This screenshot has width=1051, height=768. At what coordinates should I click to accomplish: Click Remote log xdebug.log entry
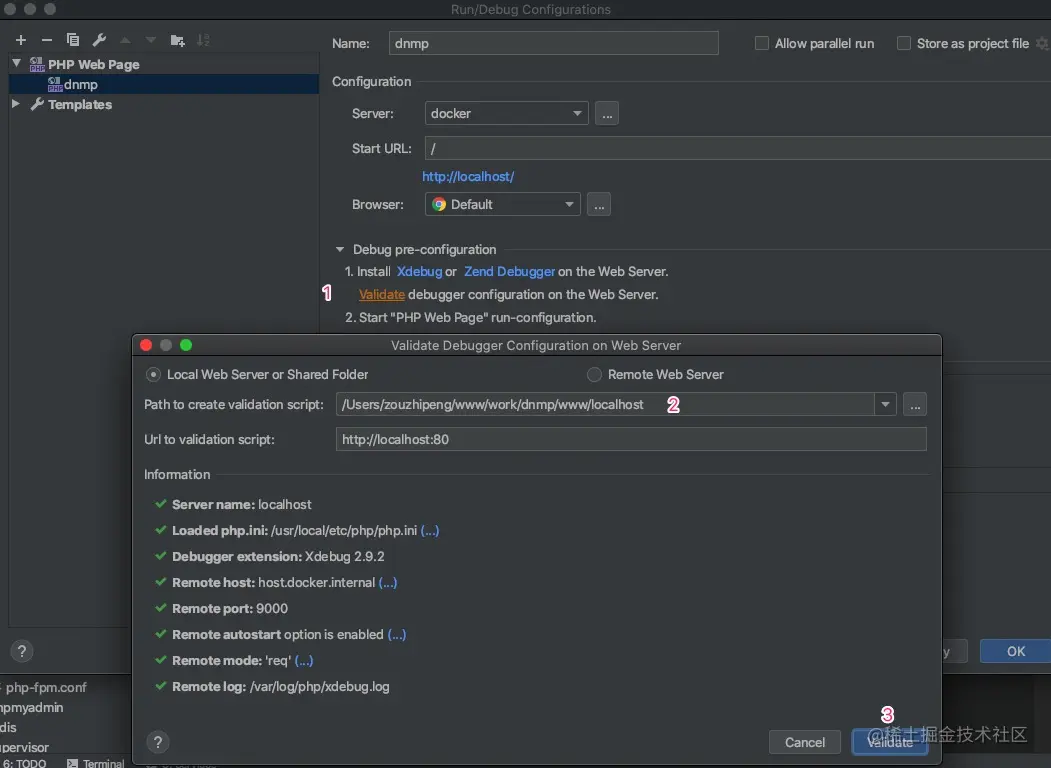[x=272, y=686]
